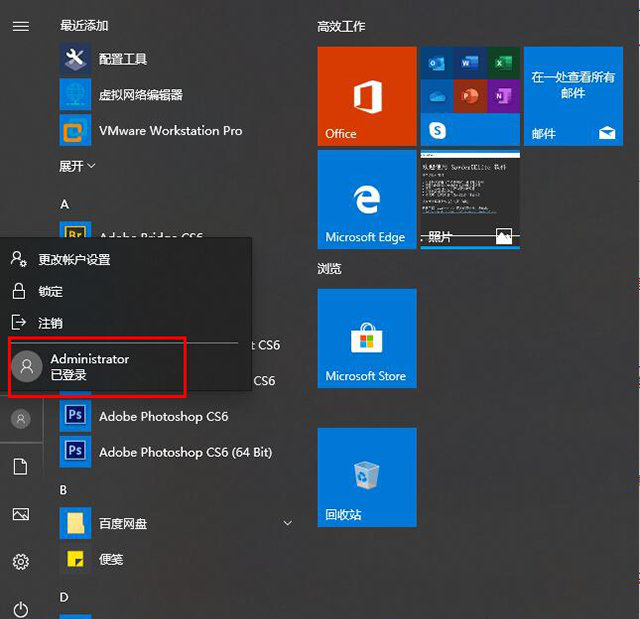Select 更改帐户设置 from the account menu
Screen dimensions: 640x619
(x=74, y=260)
